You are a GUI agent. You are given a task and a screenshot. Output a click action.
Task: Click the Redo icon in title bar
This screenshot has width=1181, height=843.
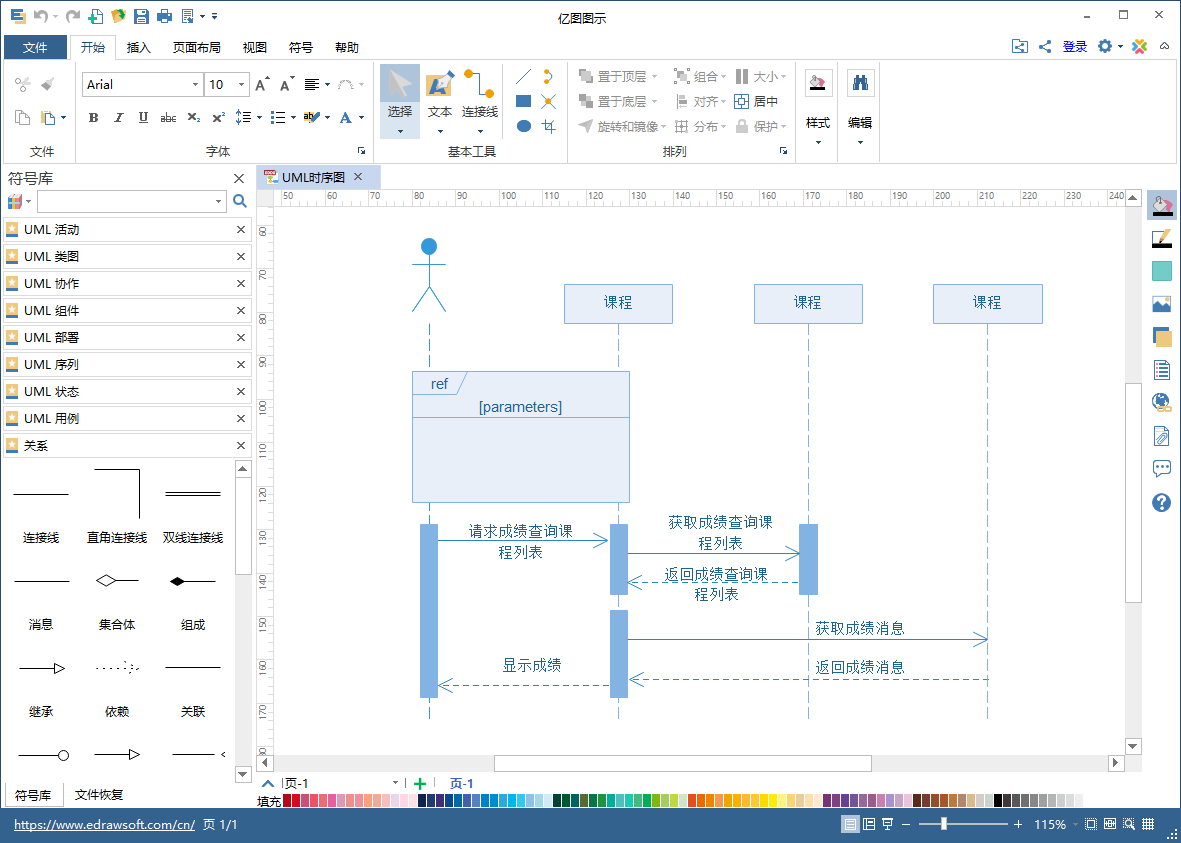click(73, 15)
